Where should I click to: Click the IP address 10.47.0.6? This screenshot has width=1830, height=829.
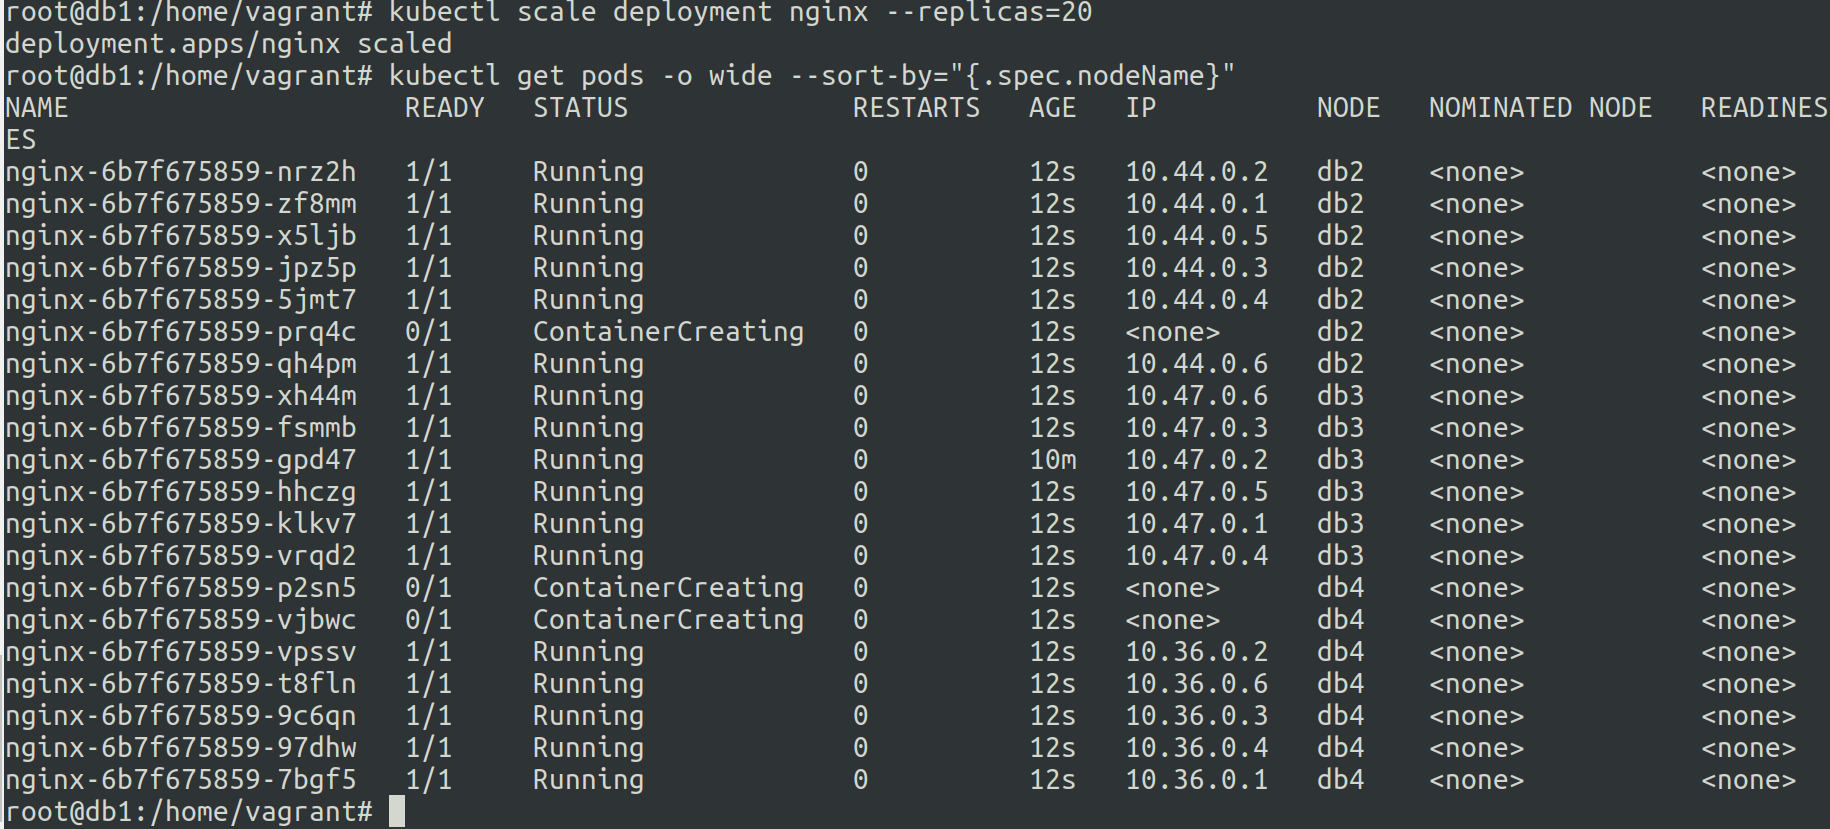coord(1196,396)
